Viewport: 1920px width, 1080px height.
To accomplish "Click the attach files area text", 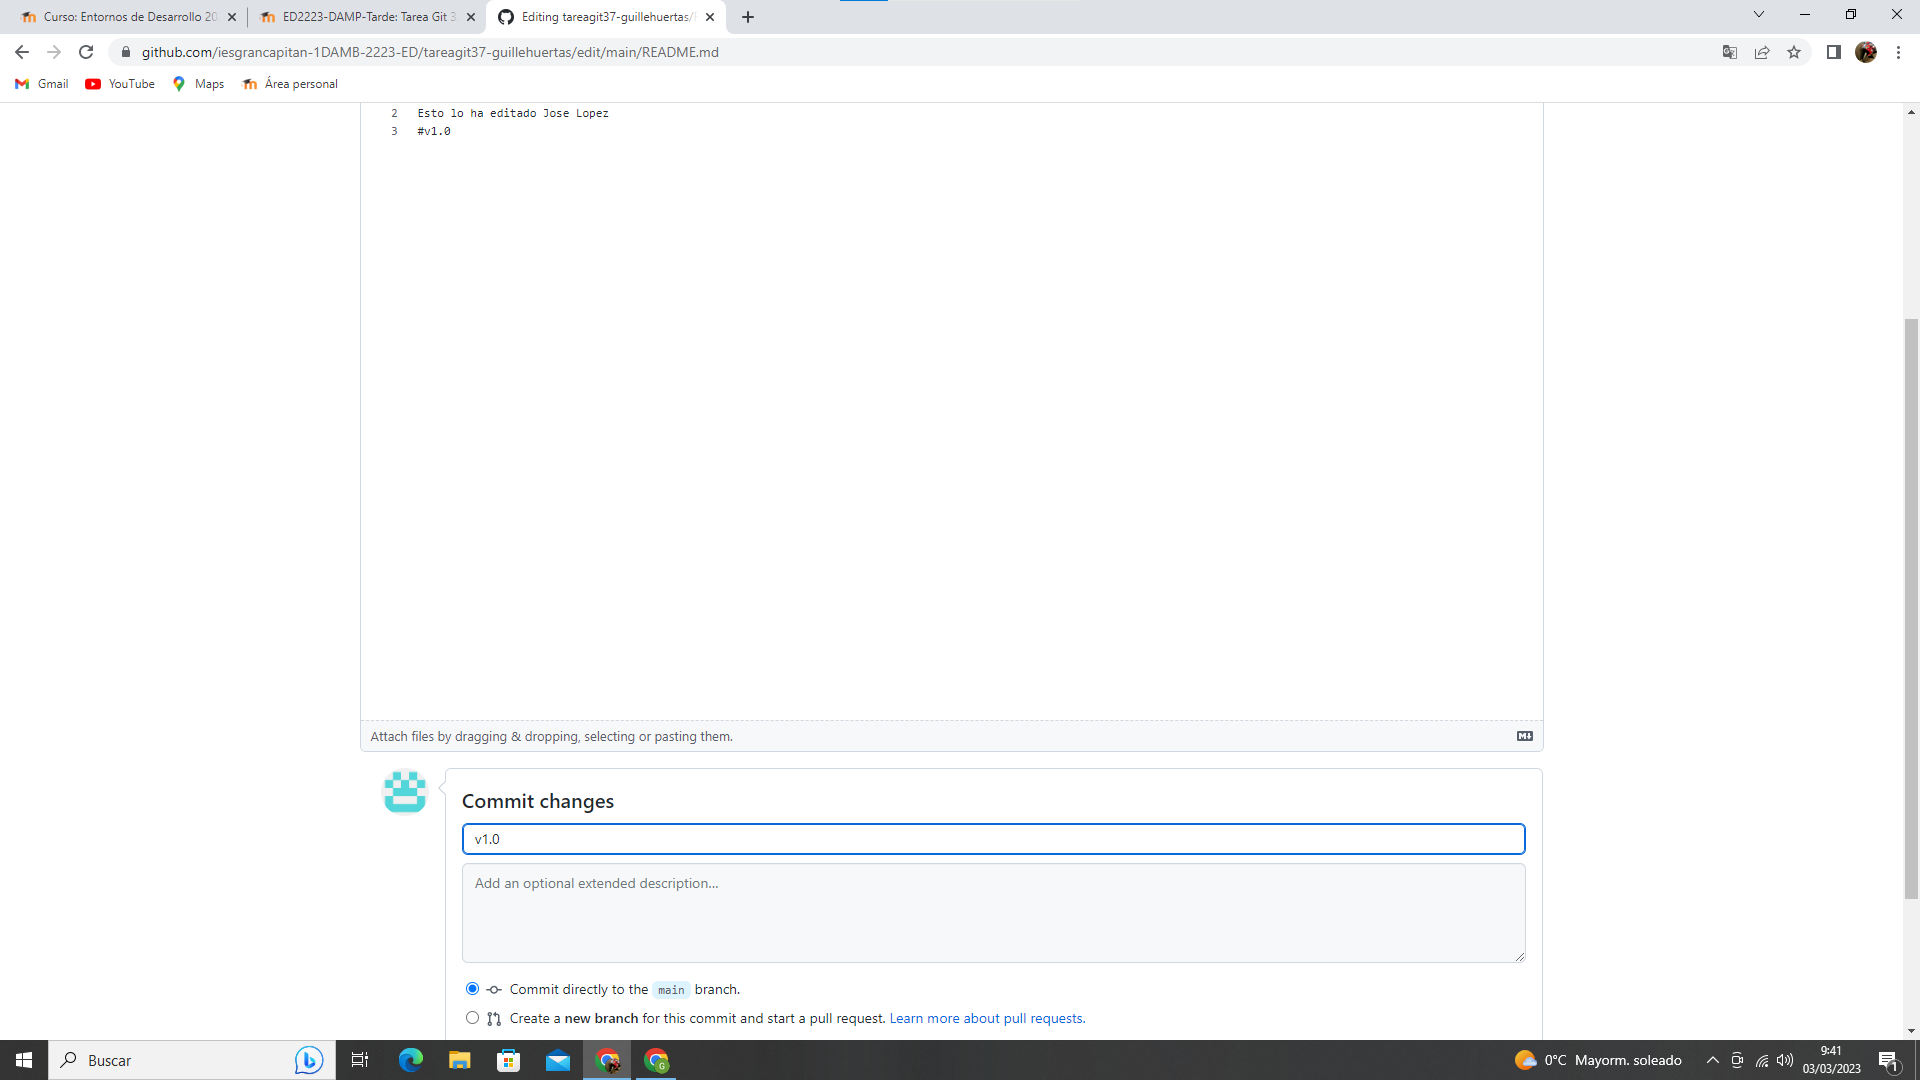I will (x=552, y=736).
